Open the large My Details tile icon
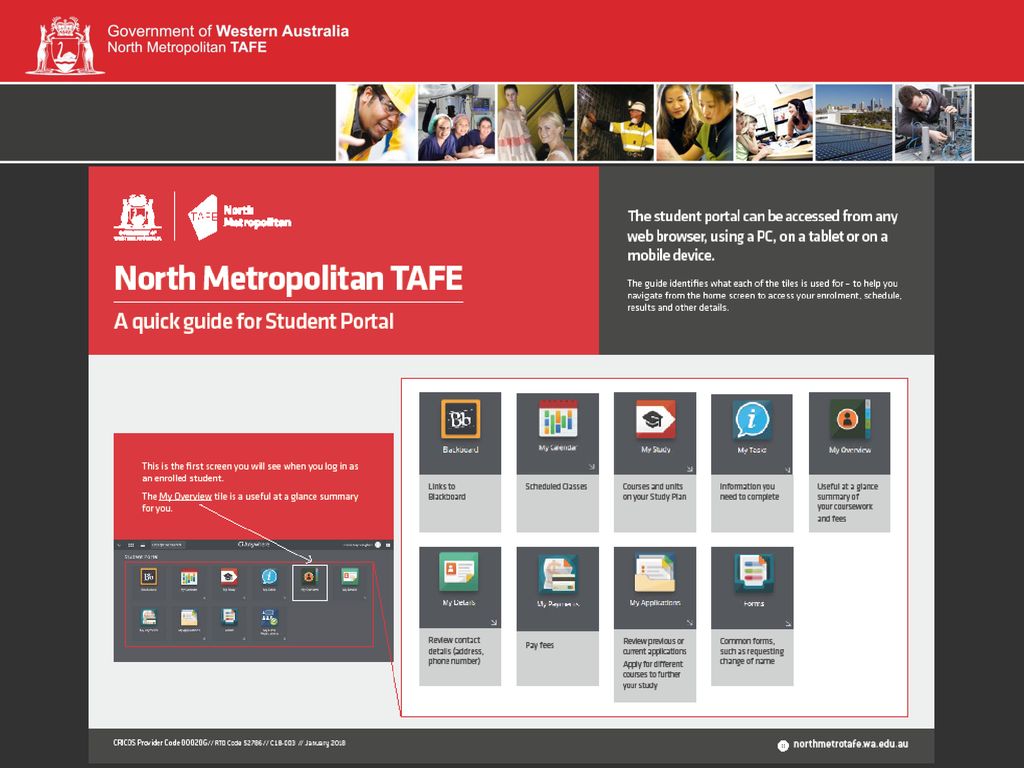 tap(458, 572)
